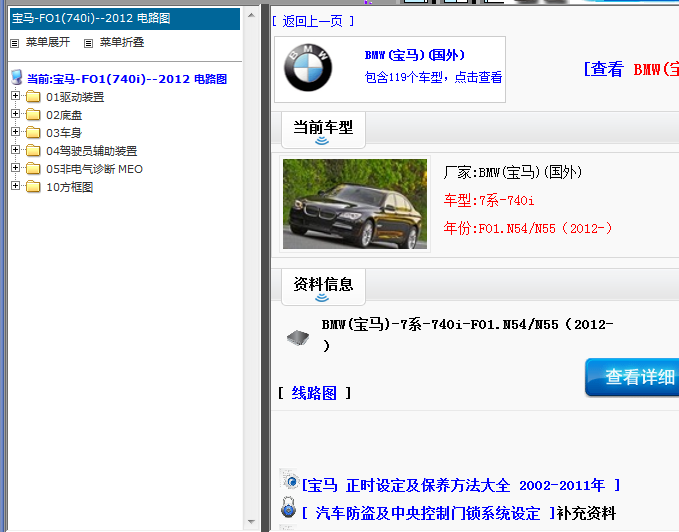Click the BMW roundel logo

308,68
